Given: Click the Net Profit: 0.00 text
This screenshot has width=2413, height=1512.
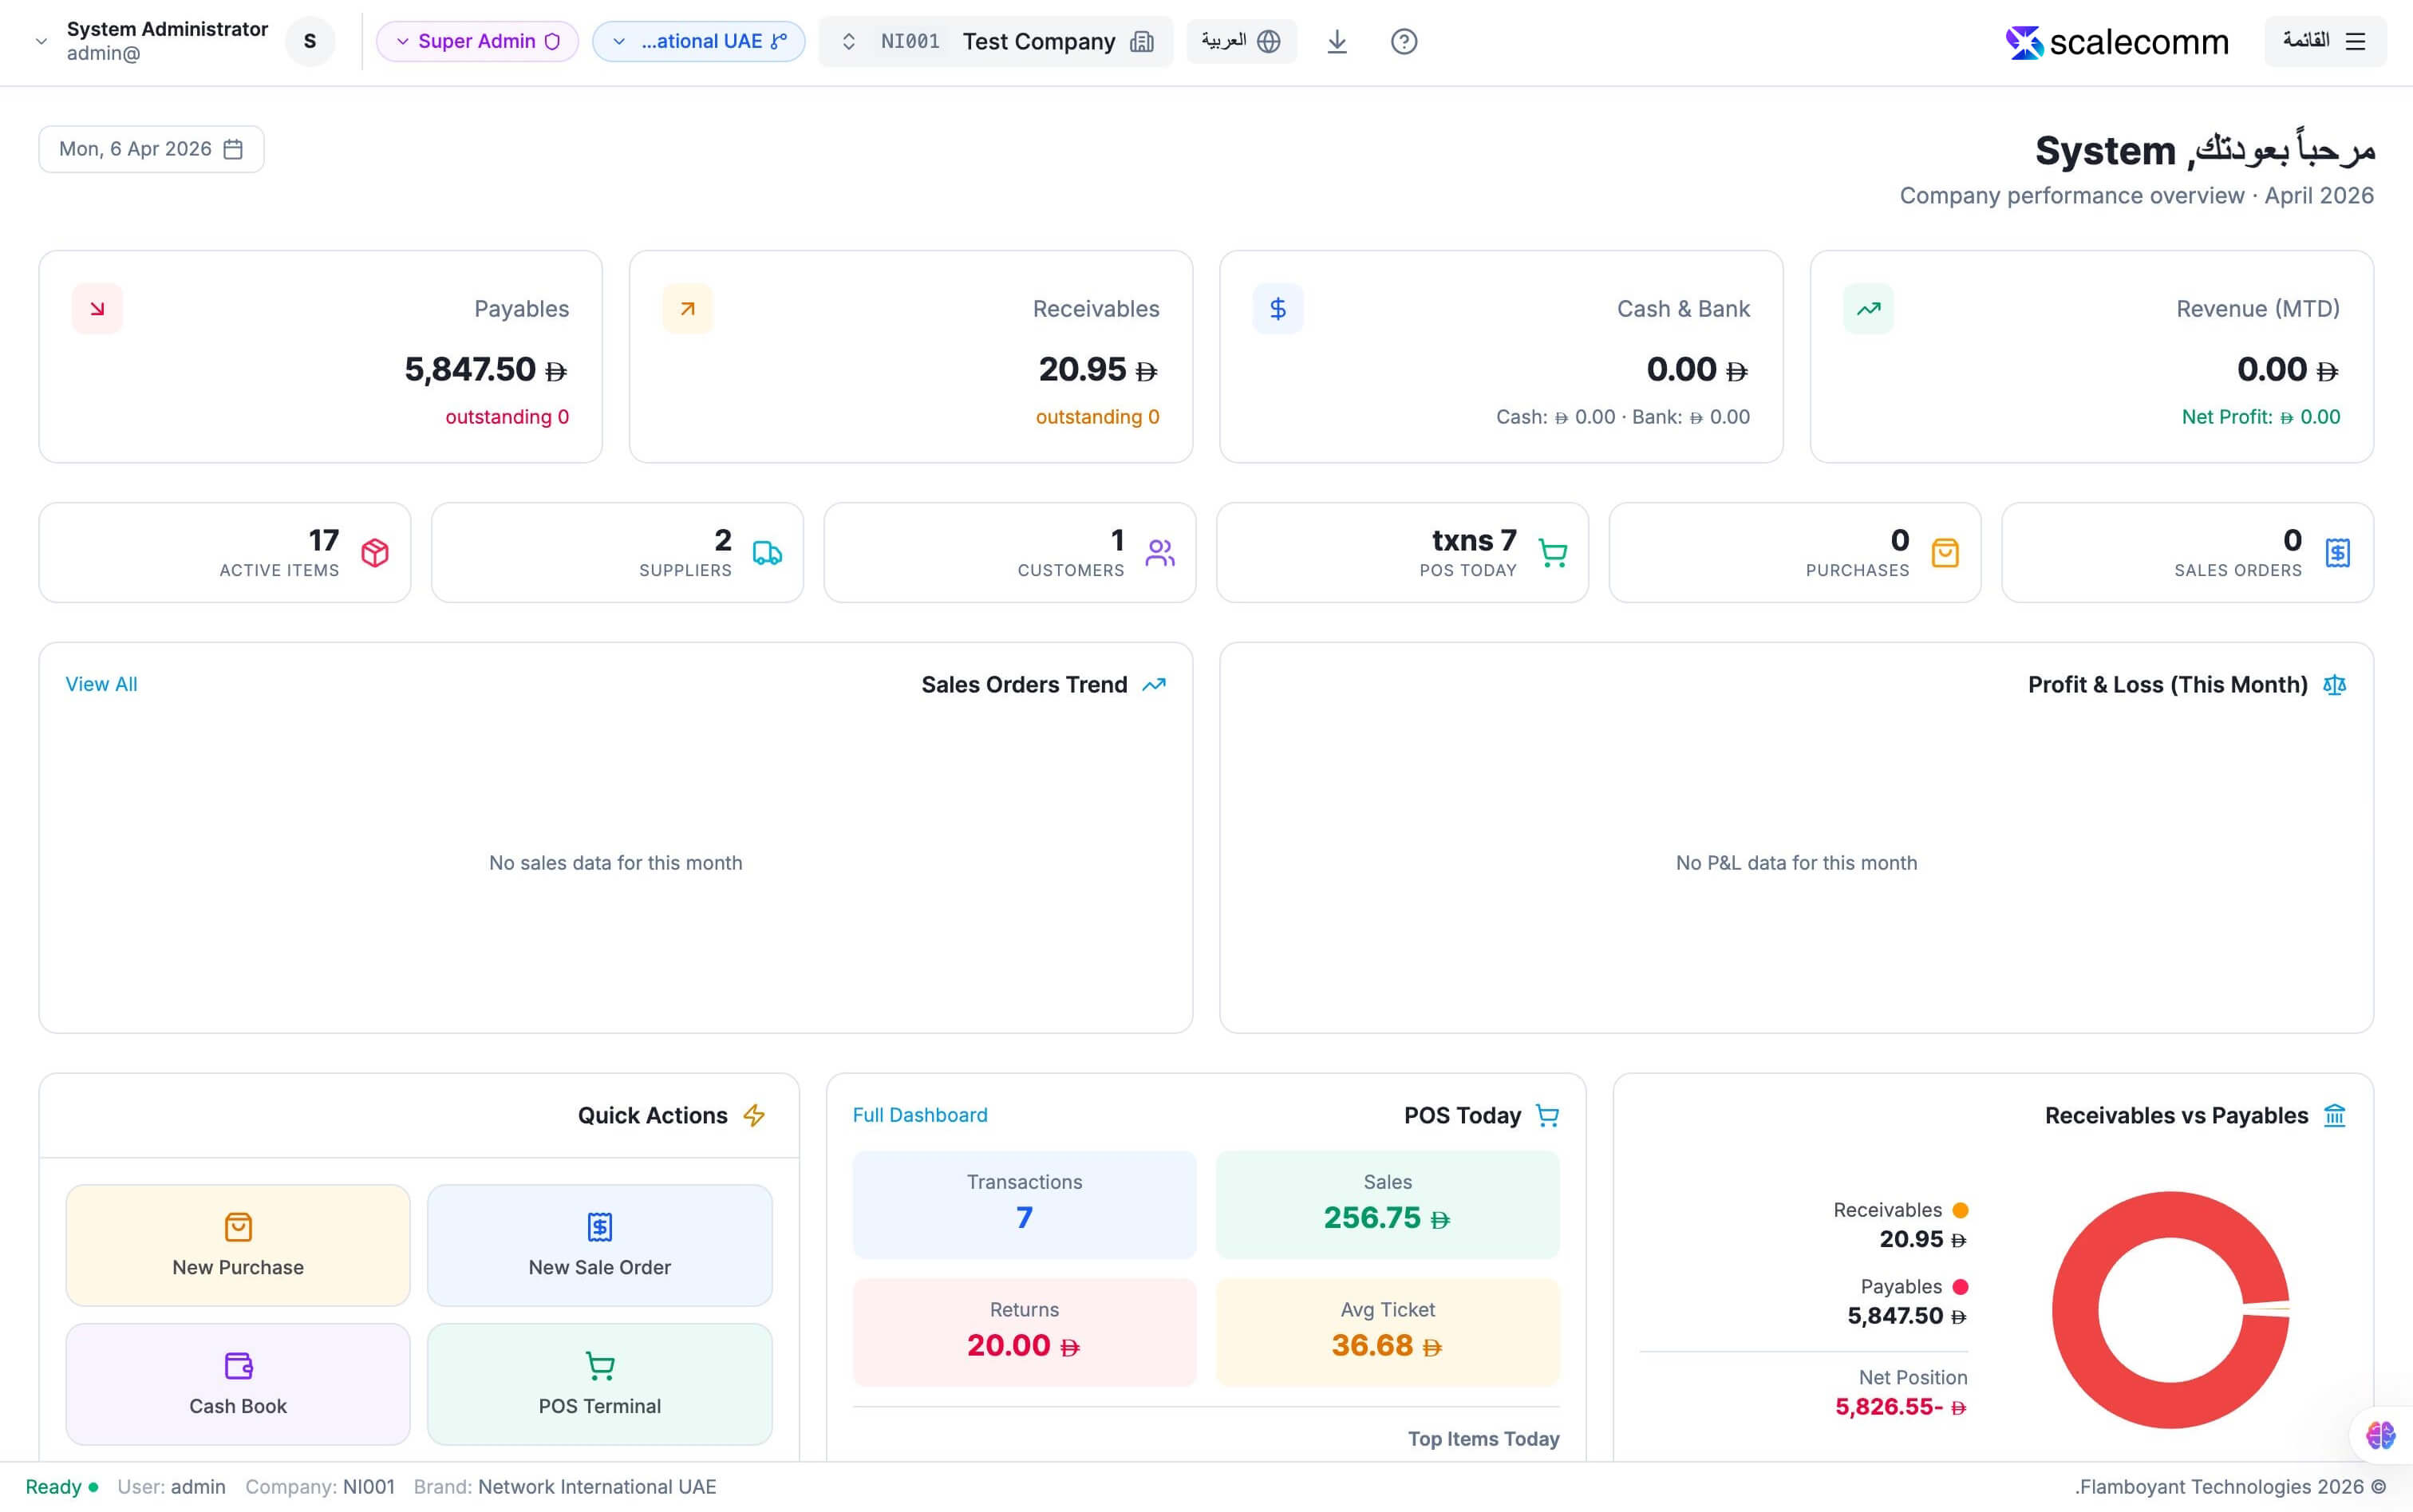Looking at the screenshot, I should (x=2260, y=417).
